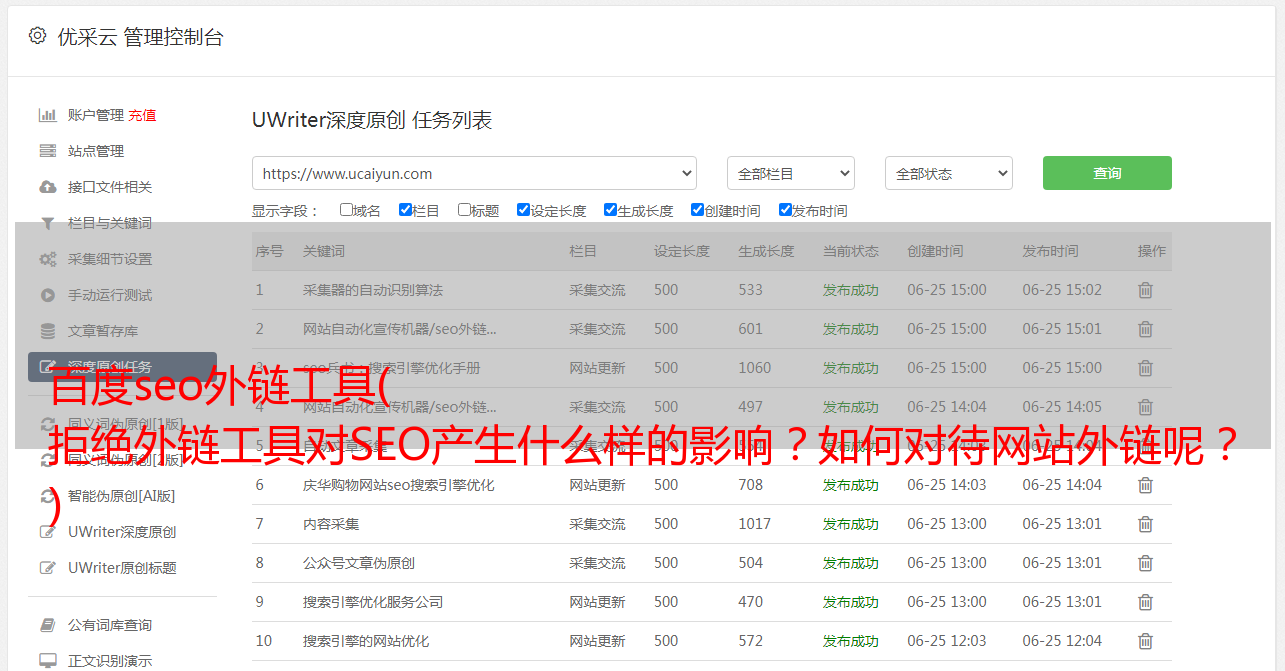1285x671 pixels.
Task: Click the play icon for 手动运行测试
Action: click(x=47, y=295)
